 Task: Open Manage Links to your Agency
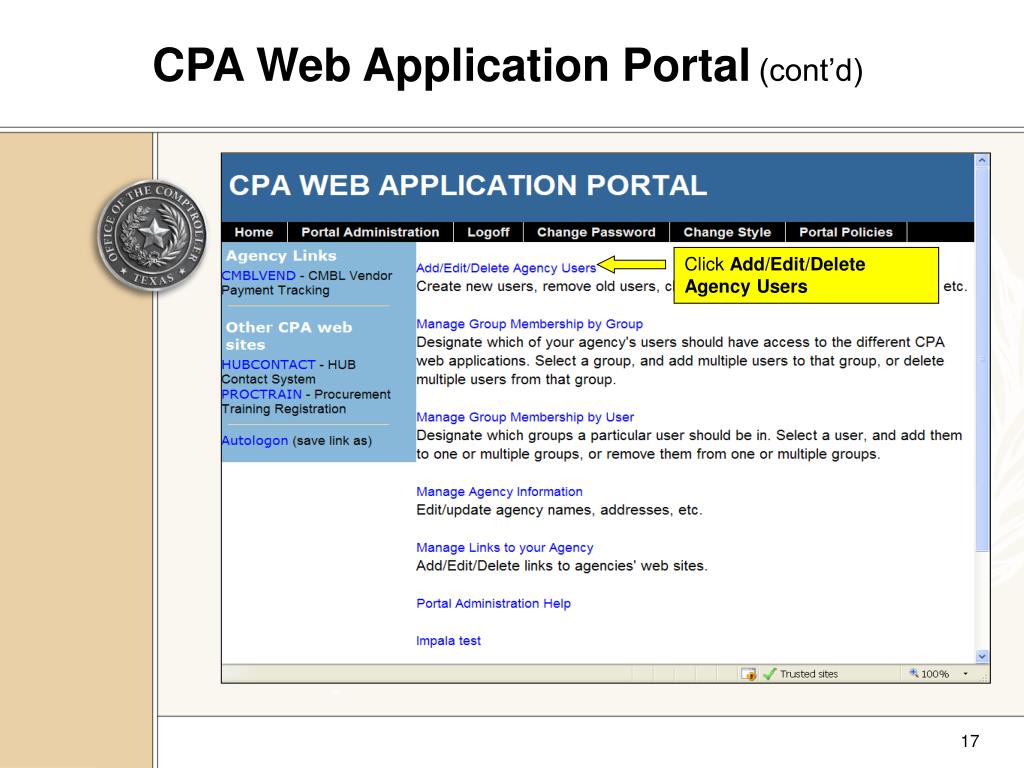click(x=505, y=547)
